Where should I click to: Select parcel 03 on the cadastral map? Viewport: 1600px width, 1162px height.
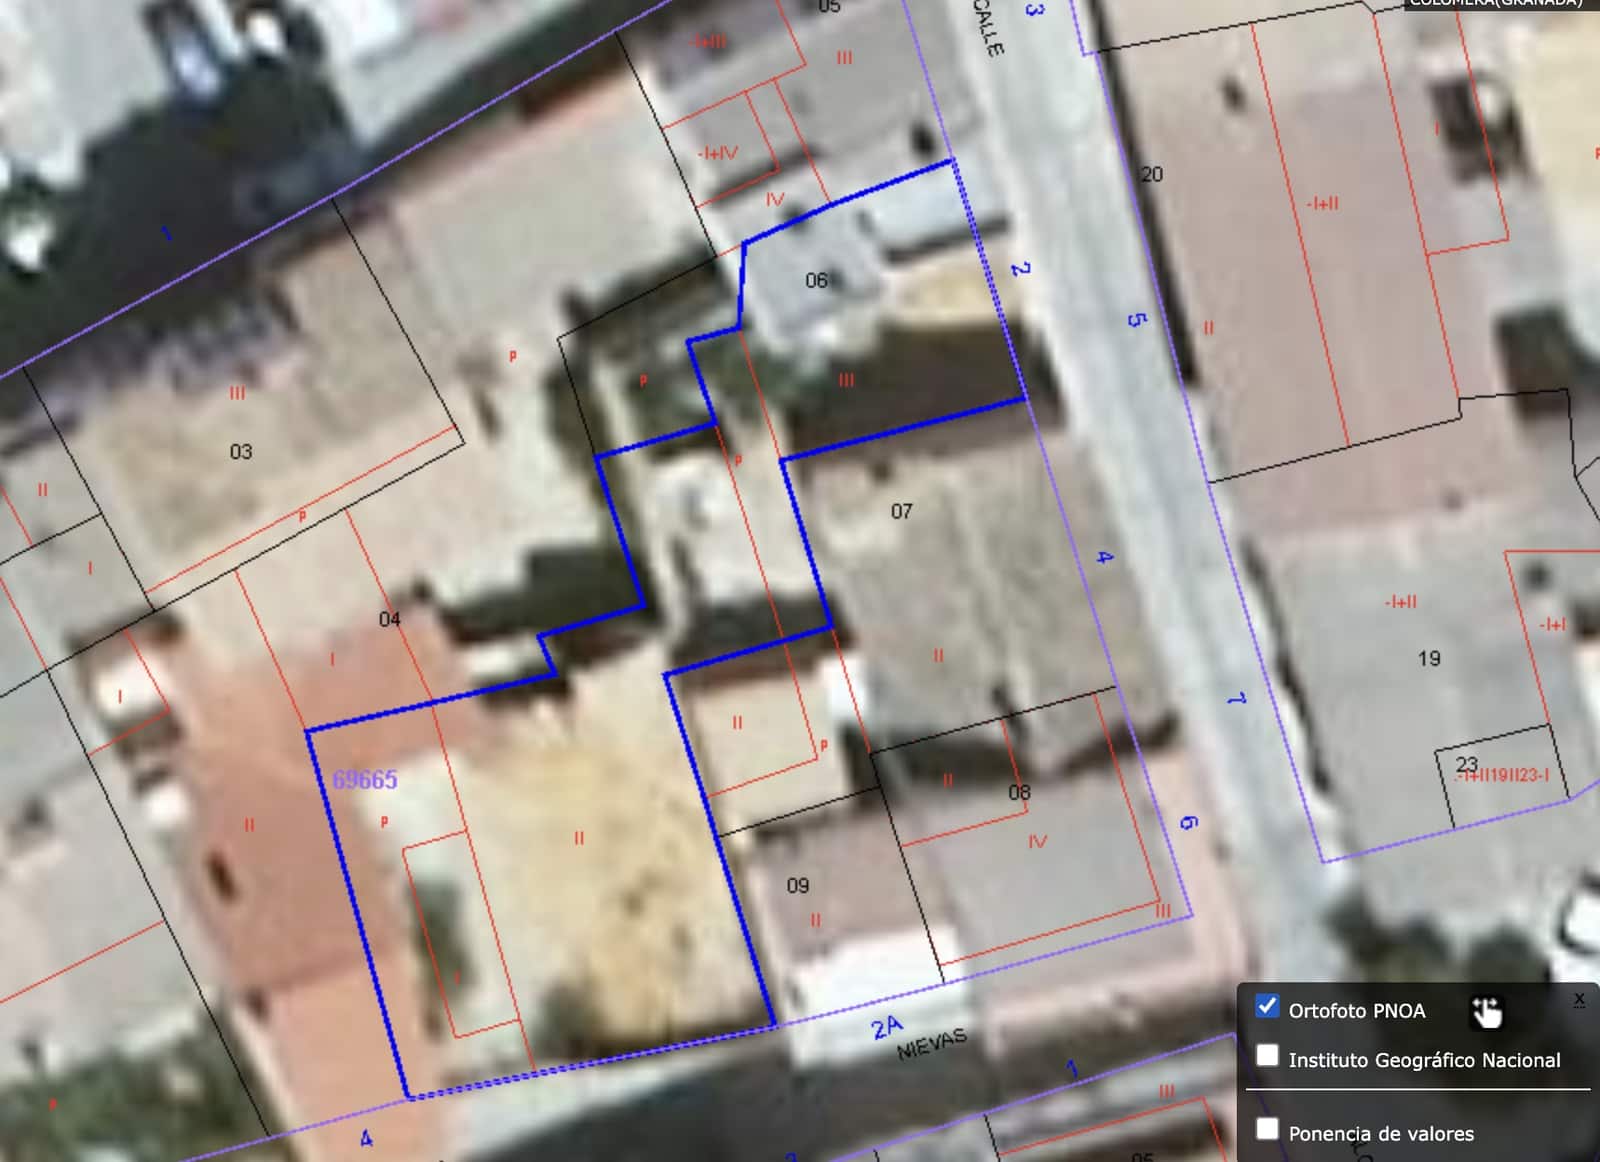pyautogui.click(x=241, y=452)
